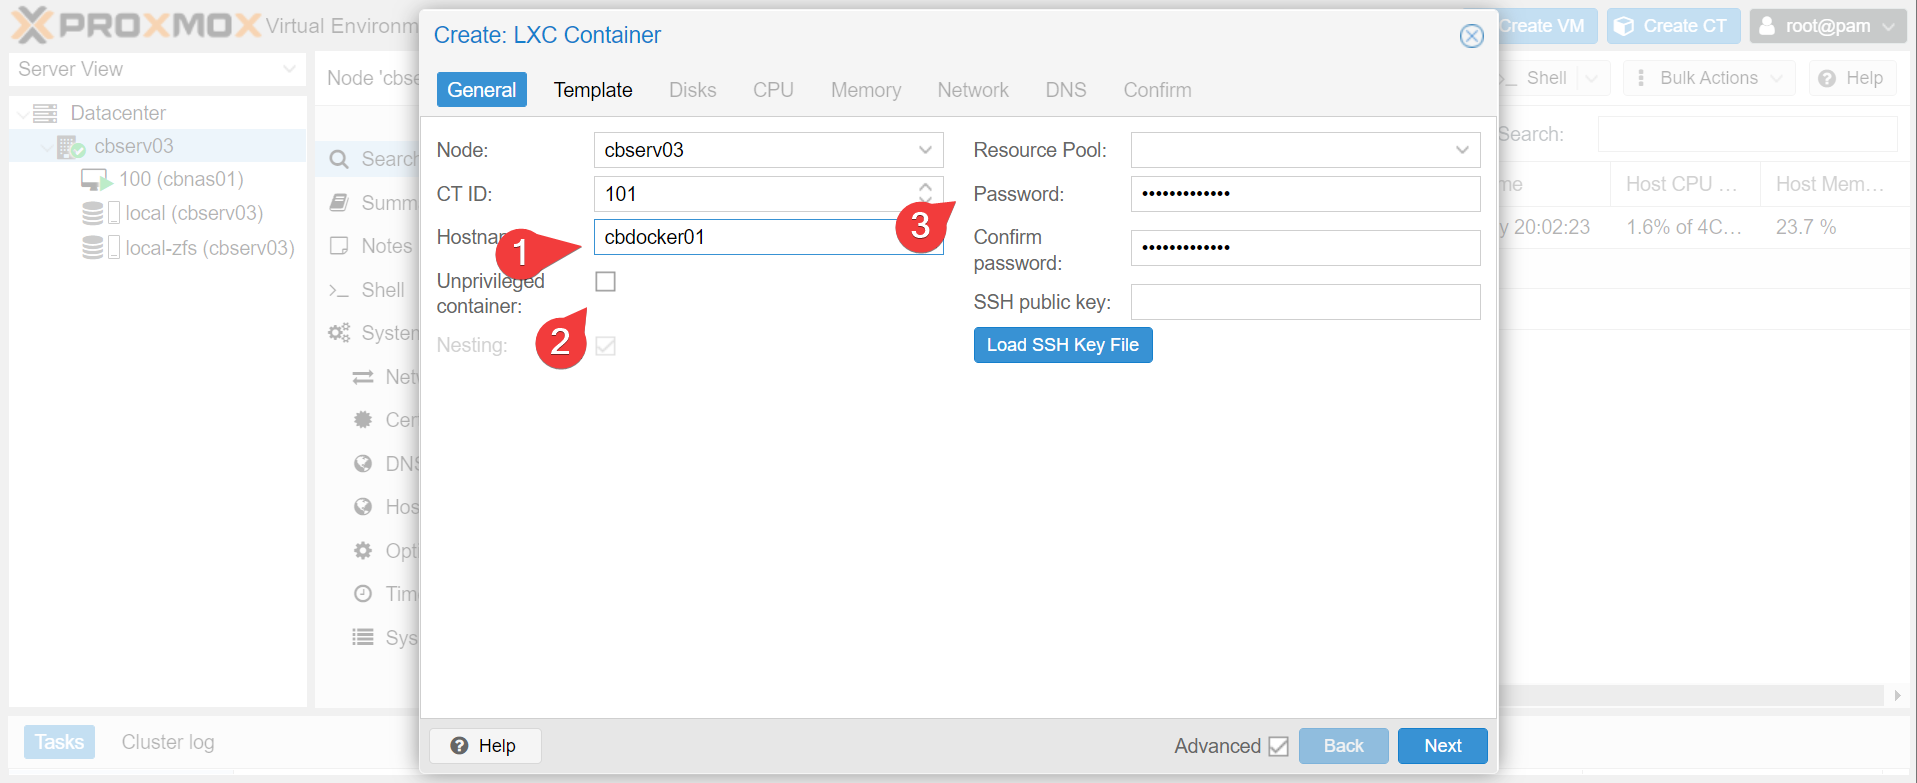Collapse the cbserv03 tree node
The image size is (1917, 783).
tap(46, 148)
